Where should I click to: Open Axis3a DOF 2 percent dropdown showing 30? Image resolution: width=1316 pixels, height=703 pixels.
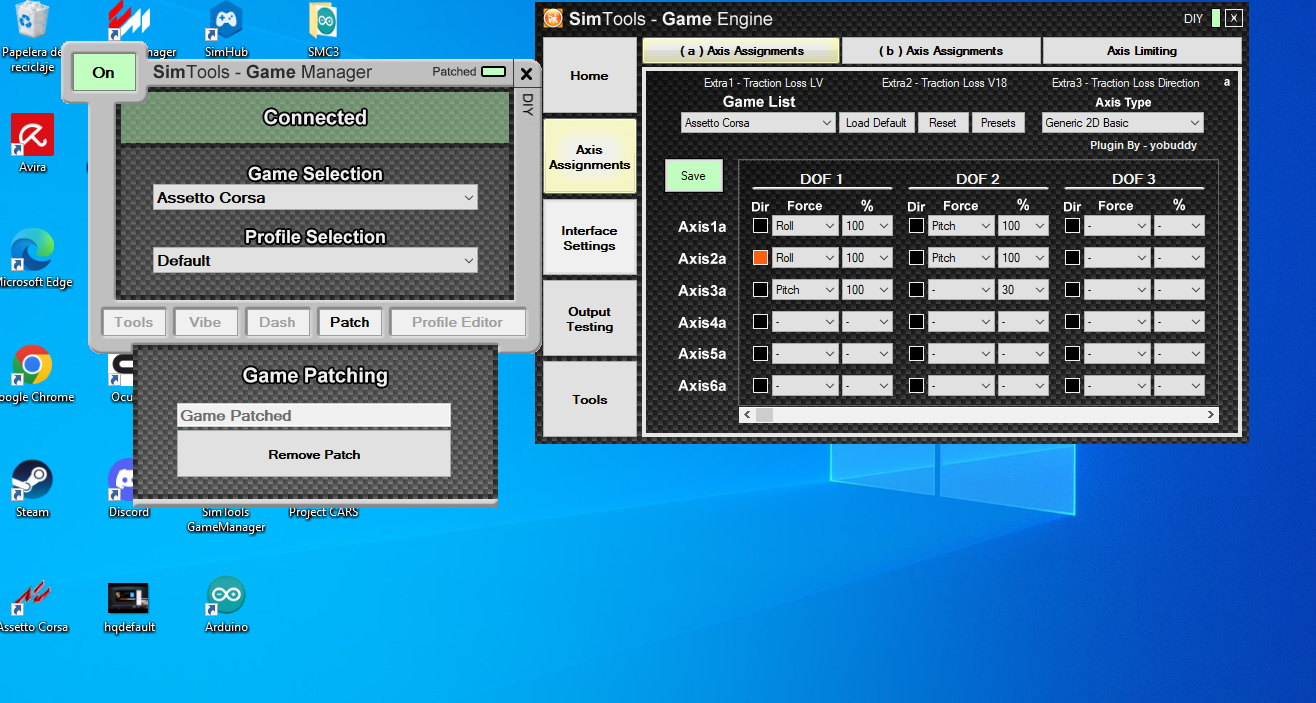coord(1023,290)
